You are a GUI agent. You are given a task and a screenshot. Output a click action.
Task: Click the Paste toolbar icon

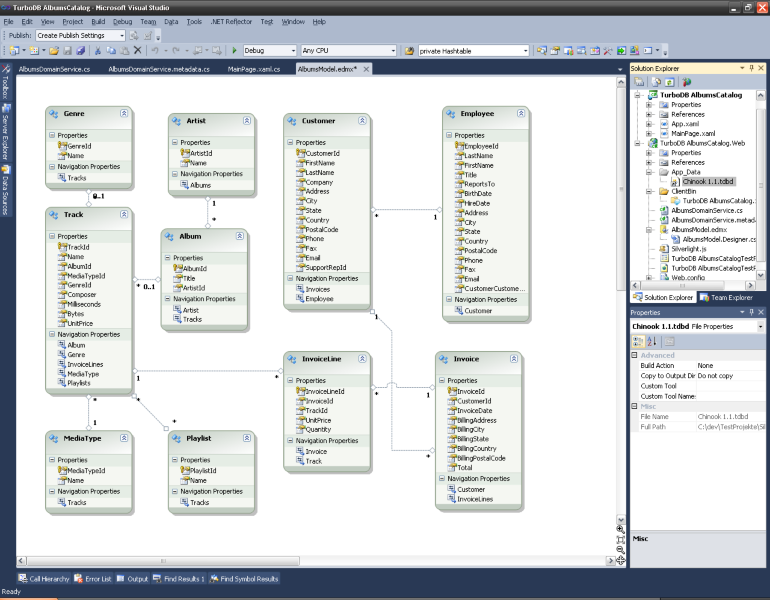click(x=125, y=51)
